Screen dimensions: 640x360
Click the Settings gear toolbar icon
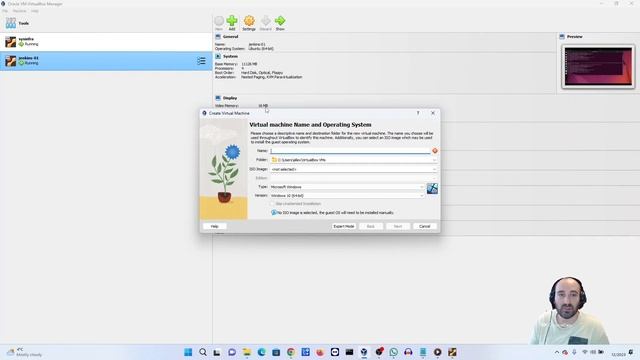click(x=249, y=23)
